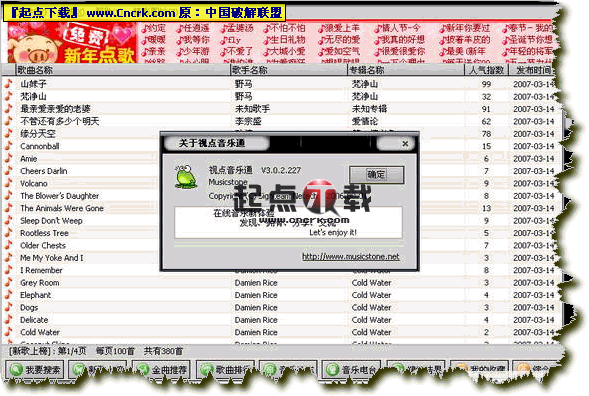Screen dimensions: 589x396
Task: Click the 我要搜索 button
Action: (x=35, y=370)
